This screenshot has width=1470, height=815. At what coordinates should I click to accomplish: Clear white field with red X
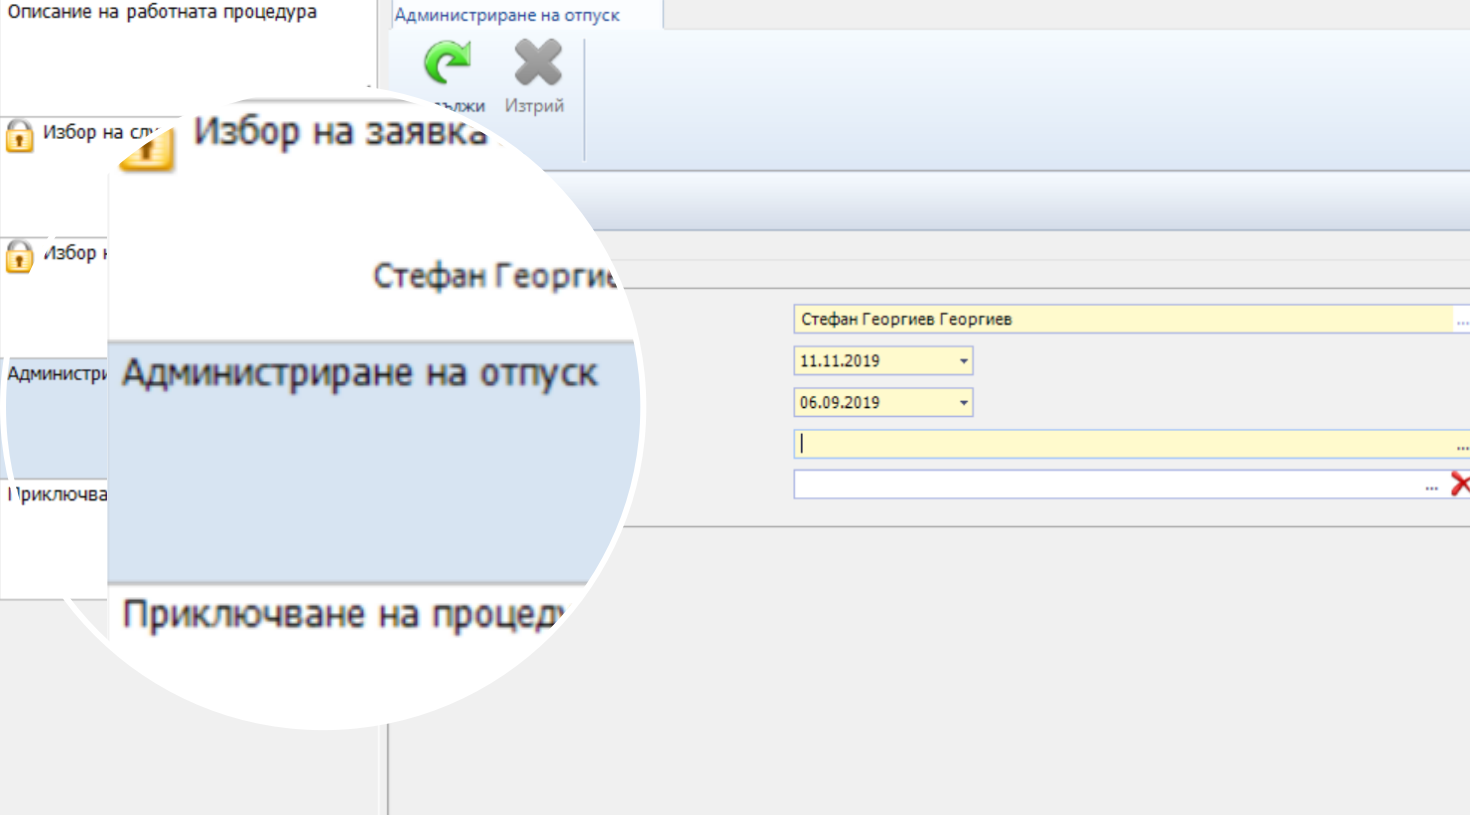pyautogui.click(x=1460, y=485)
